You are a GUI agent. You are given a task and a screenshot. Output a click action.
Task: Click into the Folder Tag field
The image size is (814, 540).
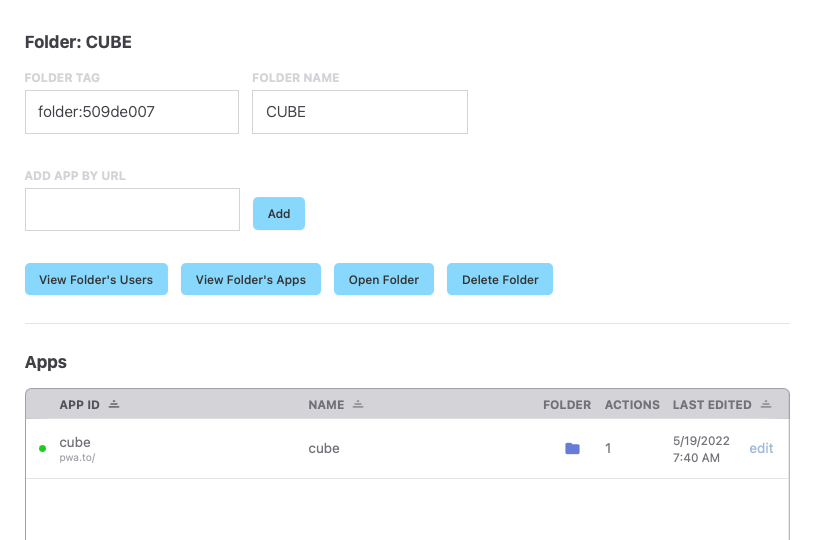(x=132, y=112)
